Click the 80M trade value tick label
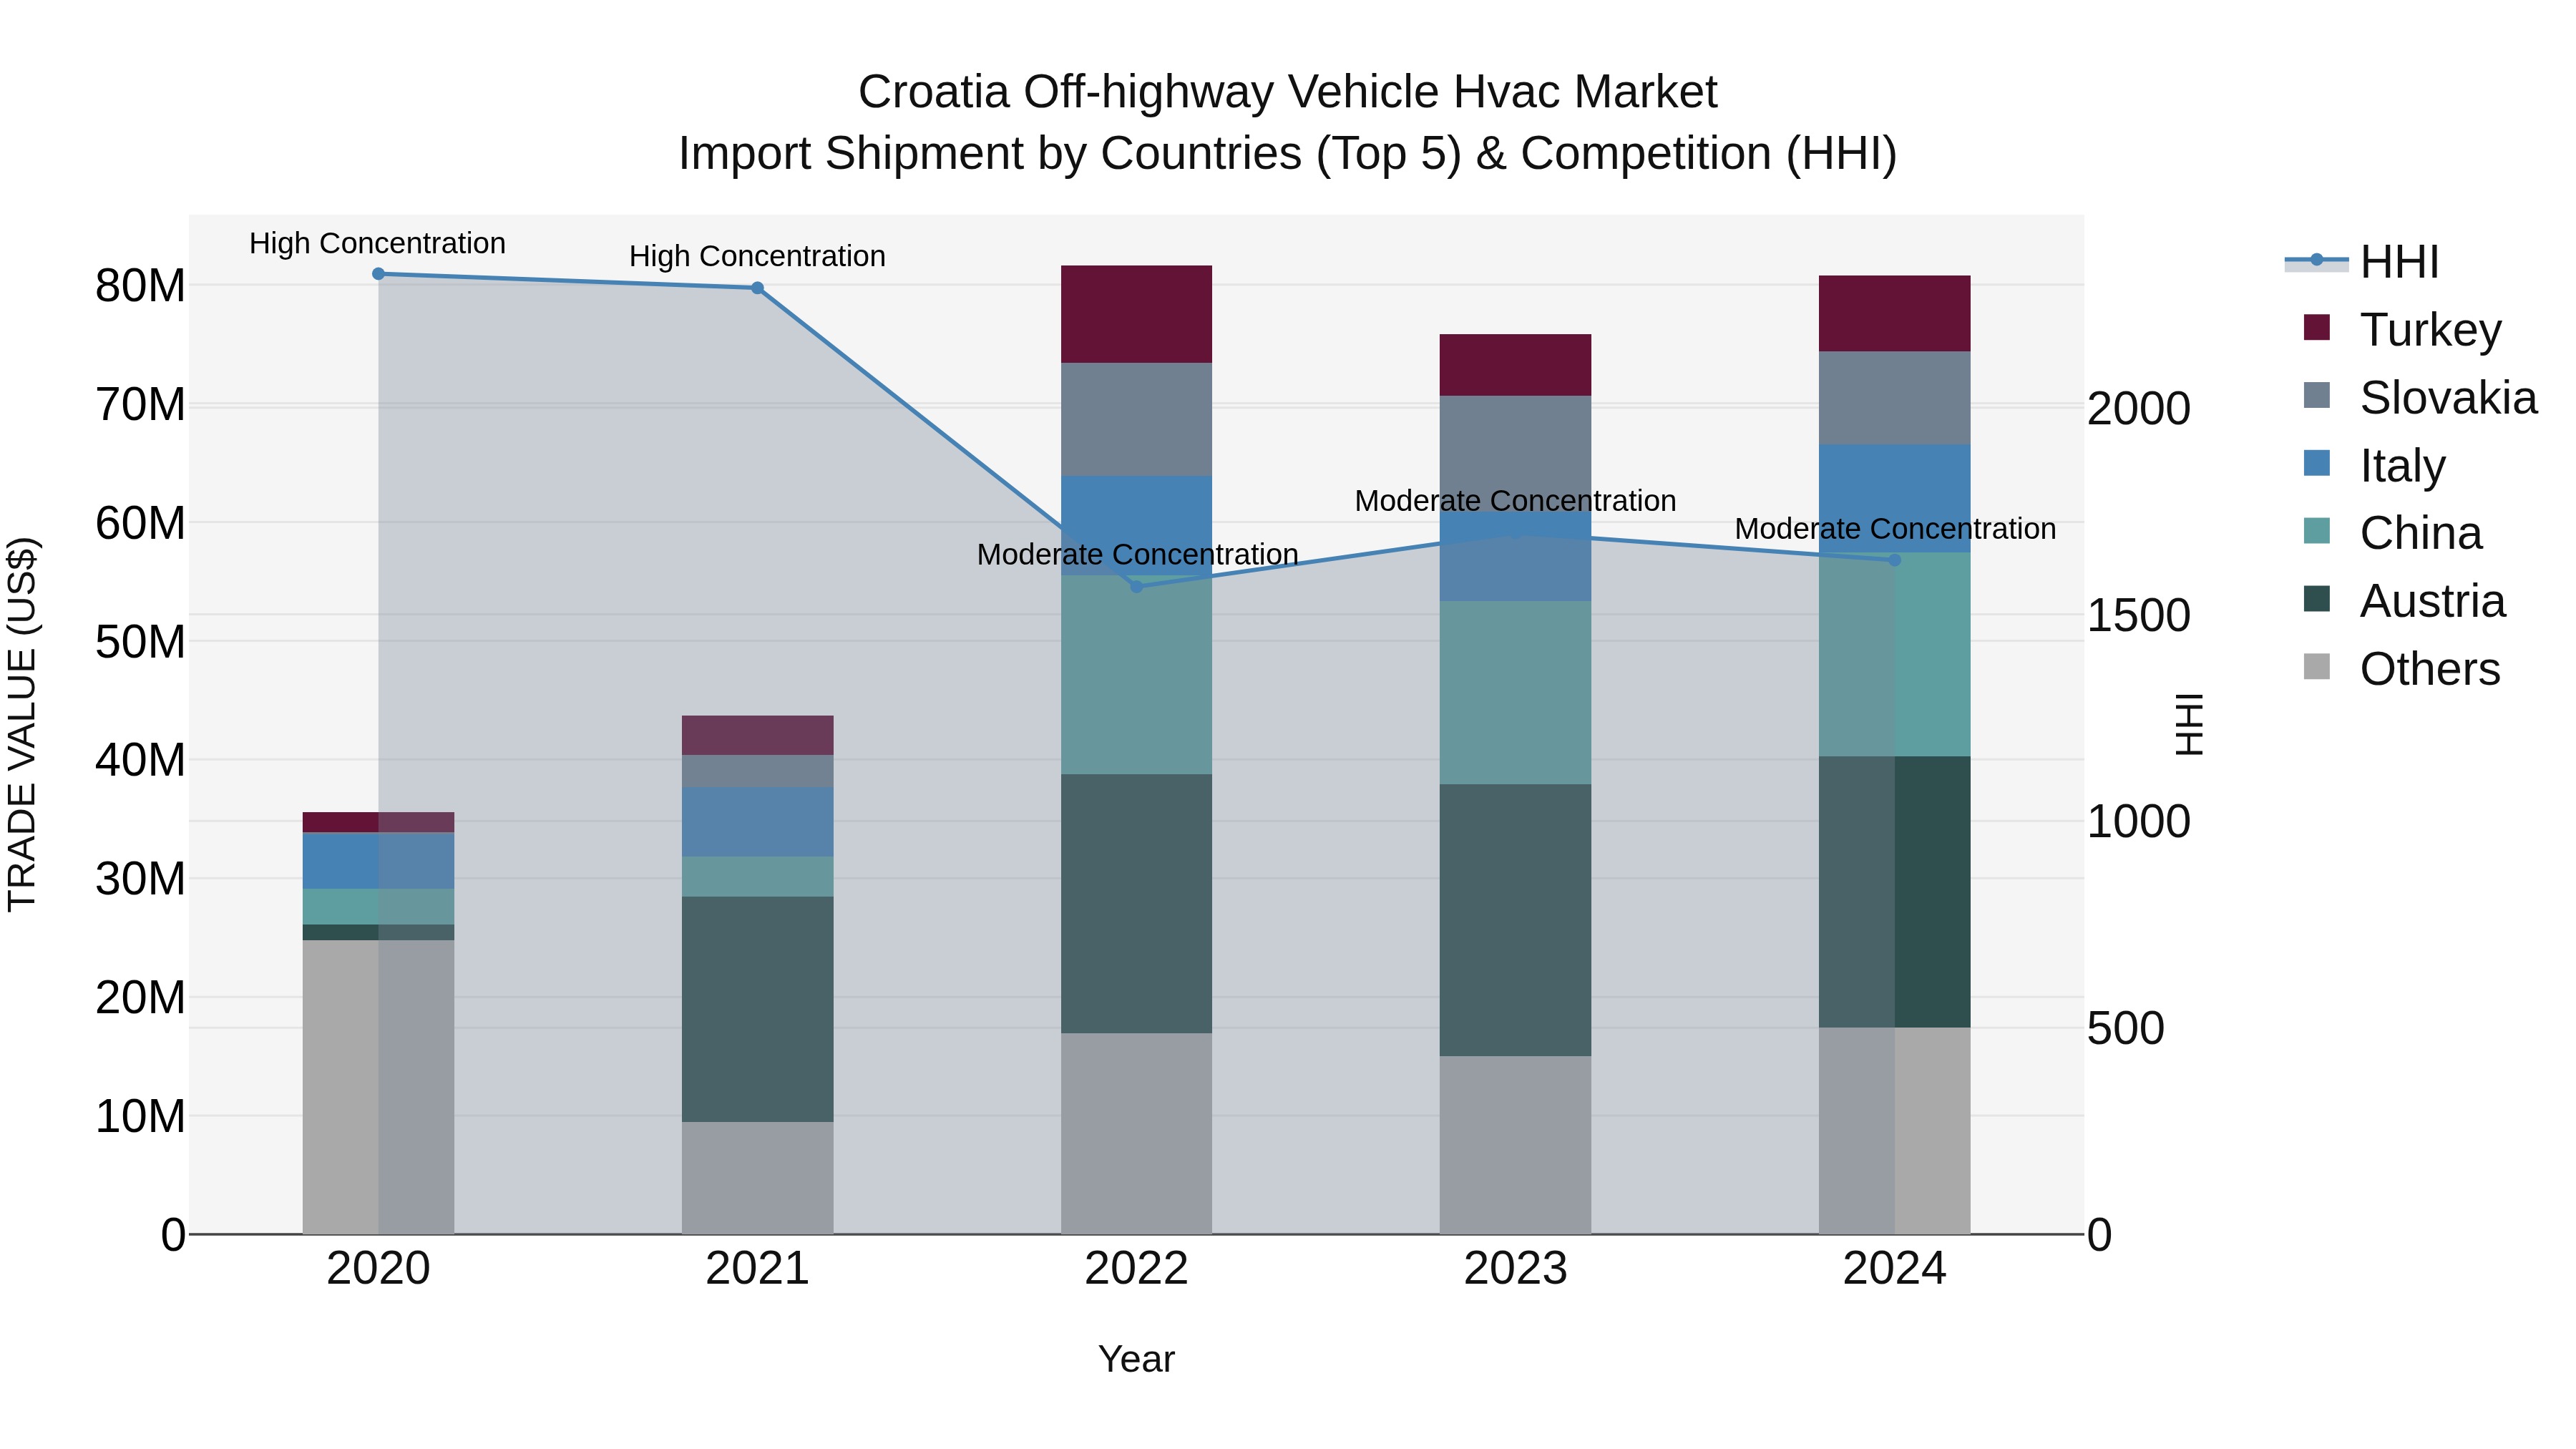 click(x=140, y=286)
